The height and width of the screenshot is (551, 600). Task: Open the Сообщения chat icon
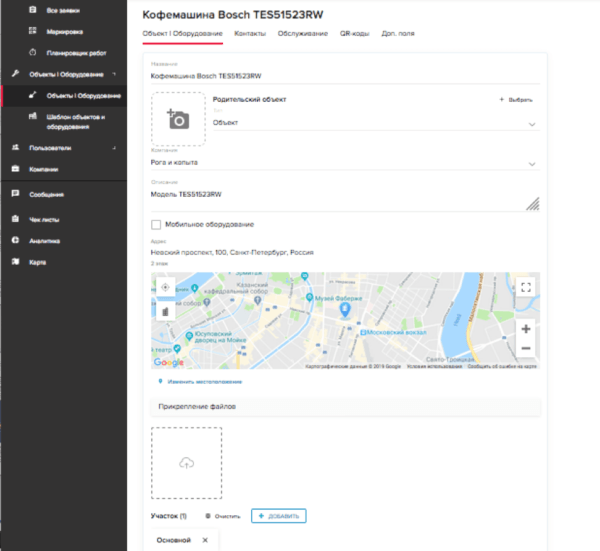(x=15, y=194)
